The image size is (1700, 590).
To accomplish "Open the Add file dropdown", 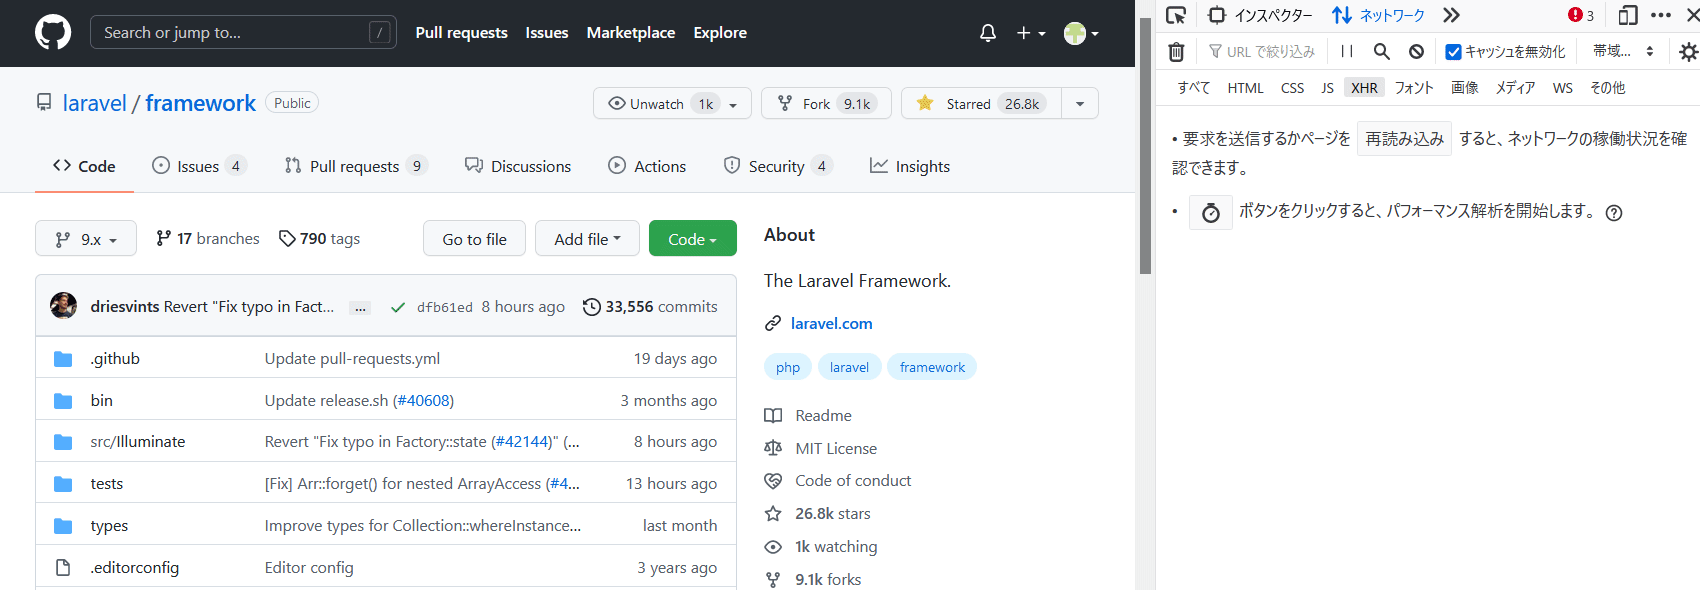I will pos(587,239).
